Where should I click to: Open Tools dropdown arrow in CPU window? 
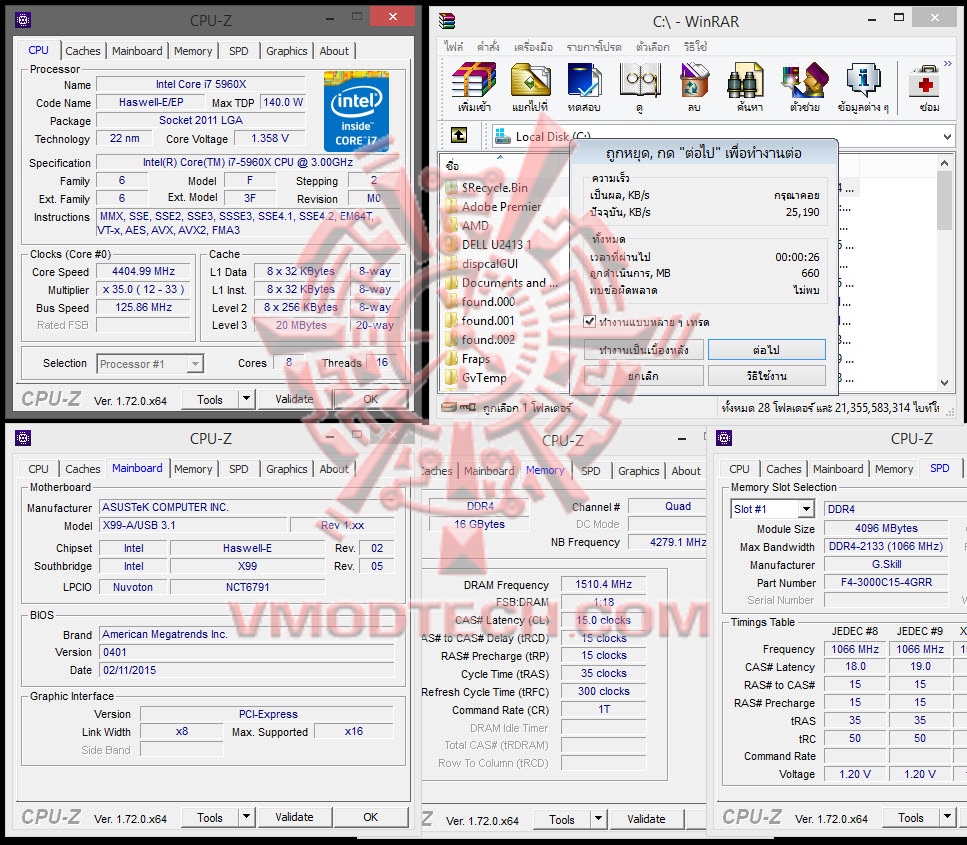[x=246, y=399]
